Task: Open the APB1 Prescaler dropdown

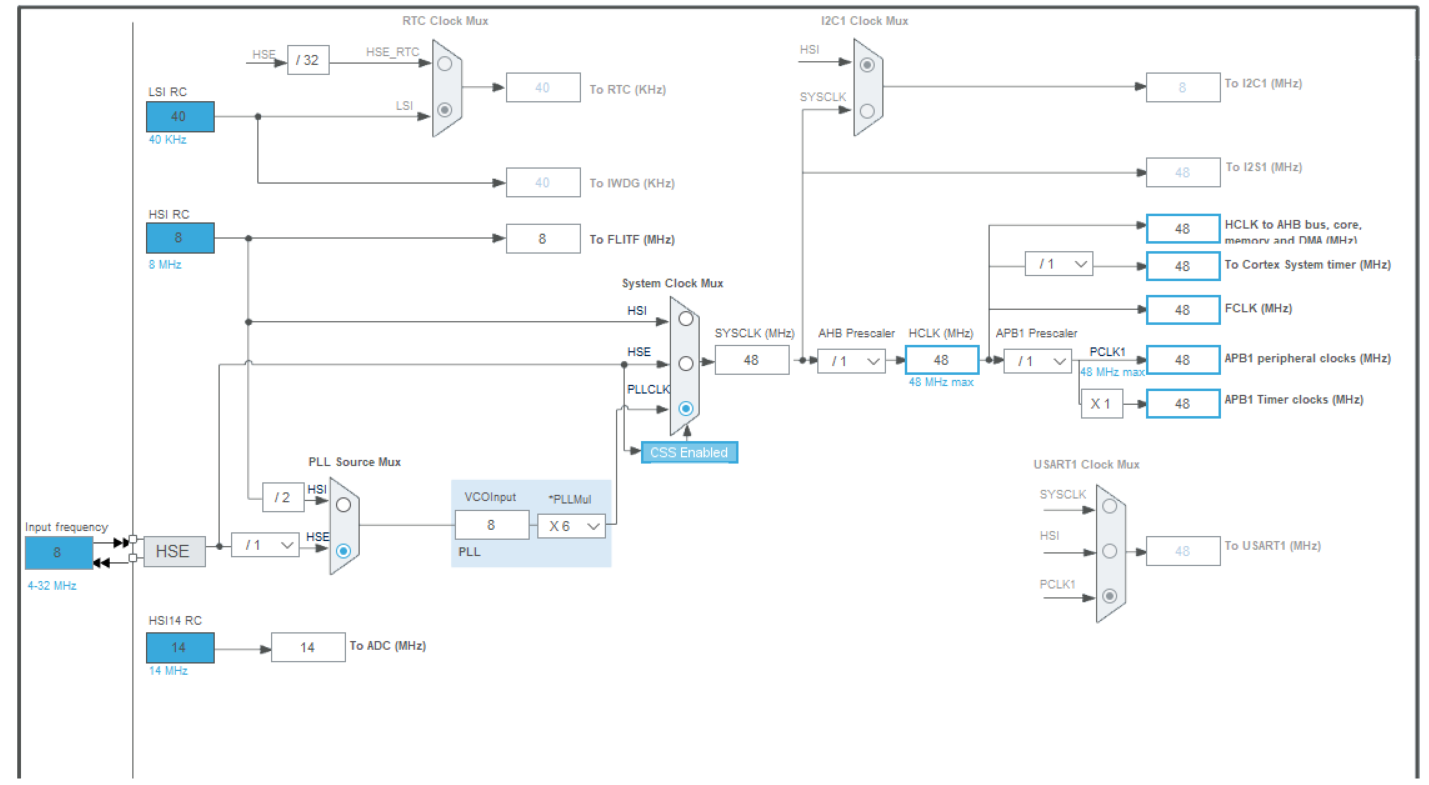Action: (x=1038, y=361)
